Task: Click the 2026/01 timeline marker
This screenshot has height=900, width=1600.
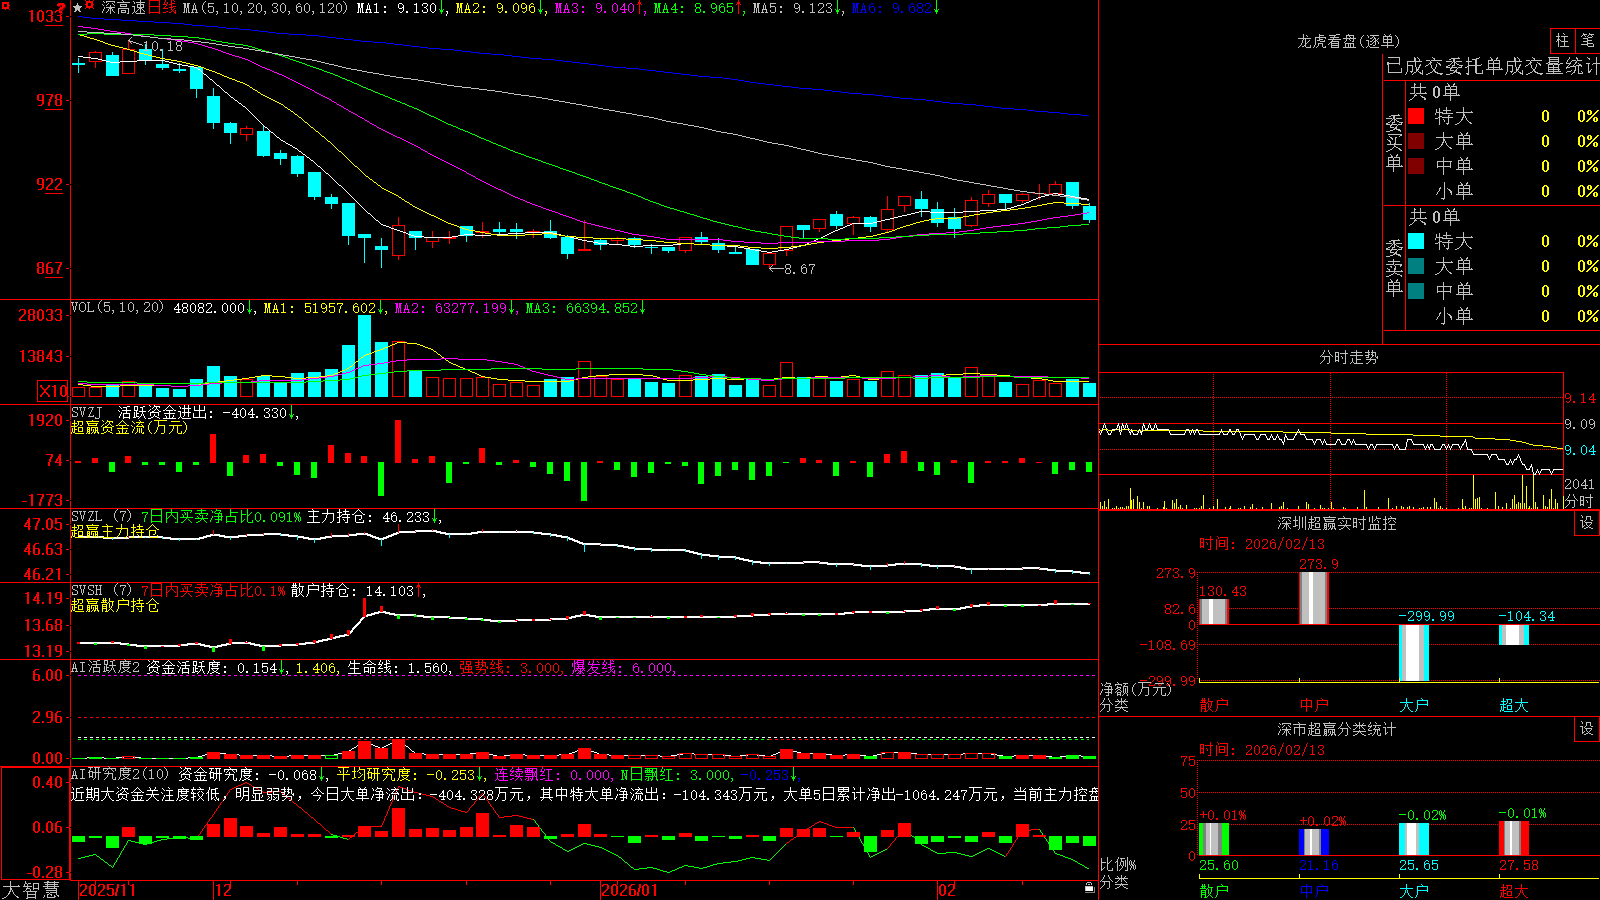Action: (x=630, y=890)
